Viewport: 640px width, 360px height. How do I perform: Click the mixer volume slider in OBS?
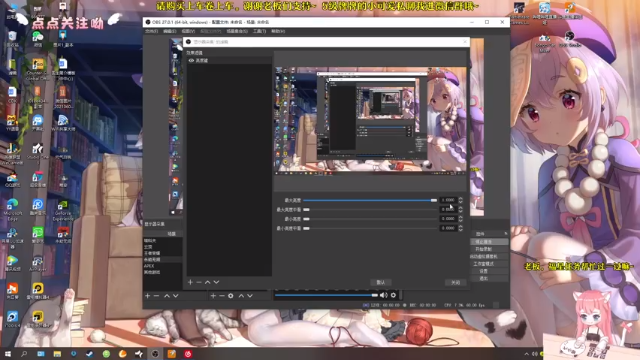click(326, 295)
